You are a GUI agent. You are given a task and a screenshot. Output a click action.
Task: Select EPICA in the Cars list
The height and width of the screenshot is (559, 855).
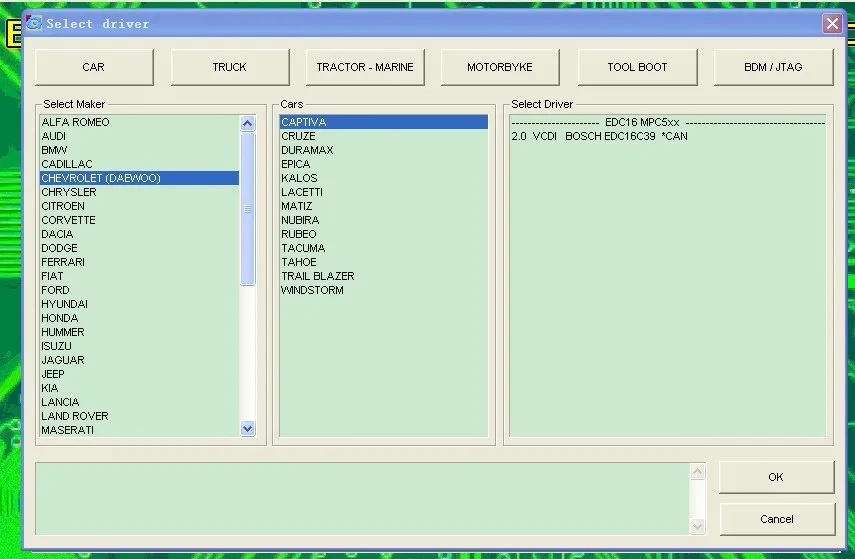click(x=384, y=164)
